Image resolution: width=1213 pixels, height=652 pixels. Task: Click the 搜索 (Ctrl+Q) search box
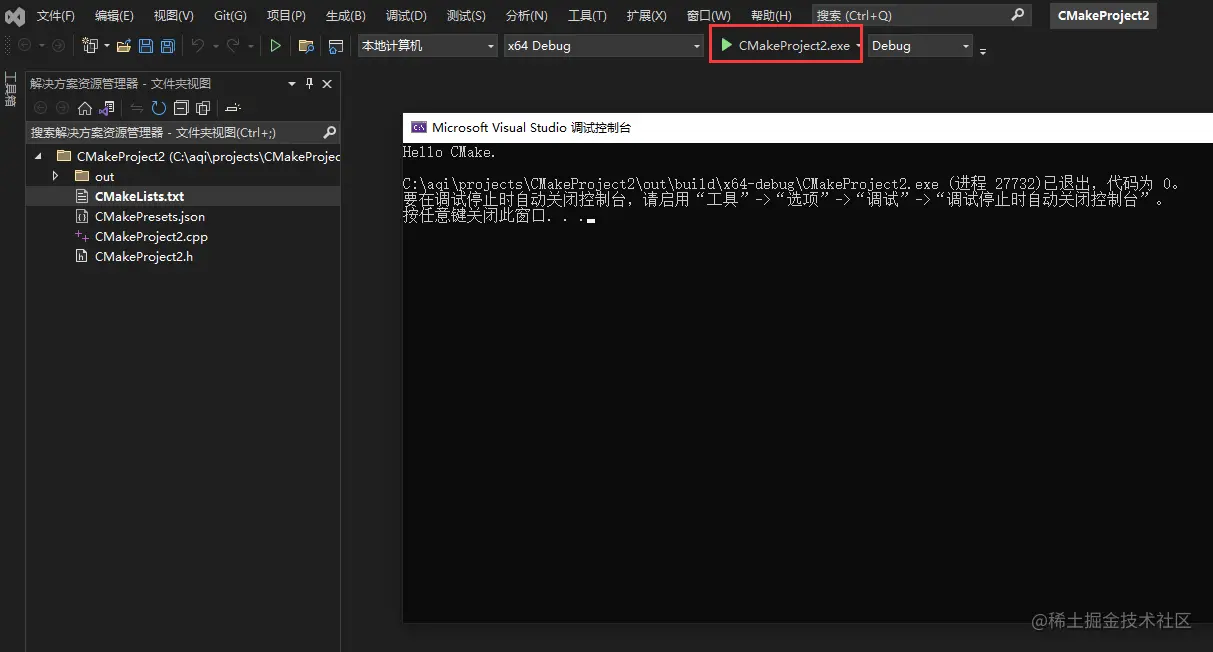coord(921,15)
